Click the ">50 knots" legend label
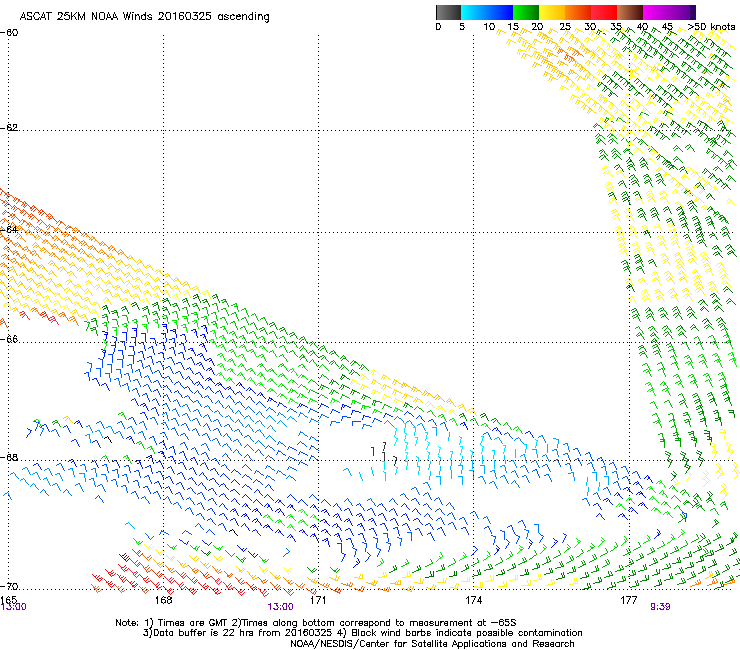The height and width of the screenshot is (650, 740). tap(711, 27)
